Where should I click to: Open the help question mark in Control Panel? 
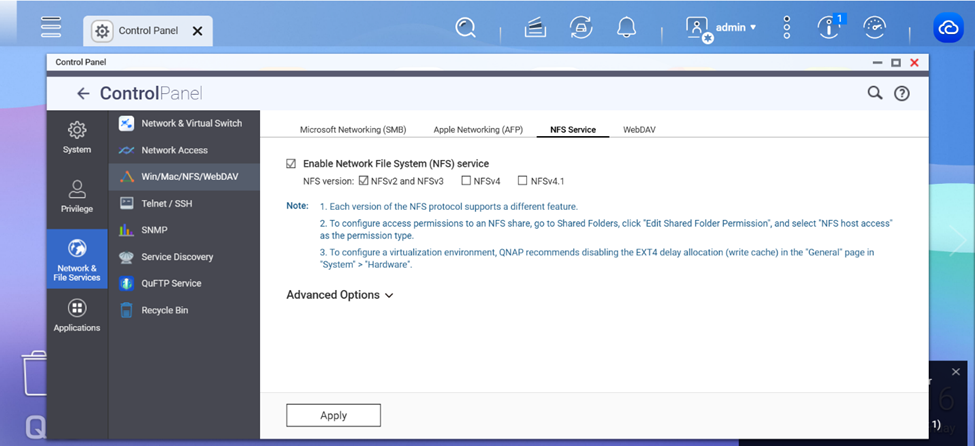[901, 94]
